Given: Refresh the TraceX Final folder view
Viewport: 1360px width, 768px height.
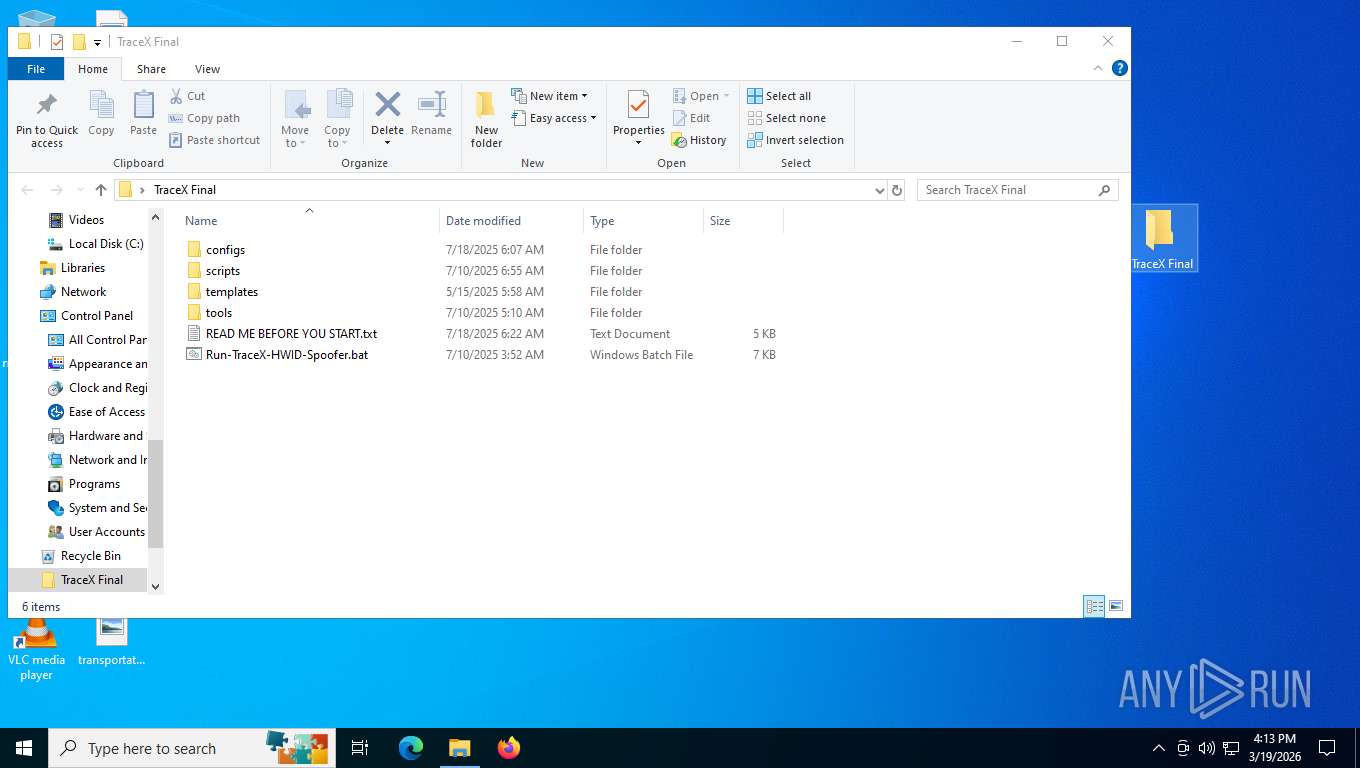Looking at the screenshot, I should (897, 190).
